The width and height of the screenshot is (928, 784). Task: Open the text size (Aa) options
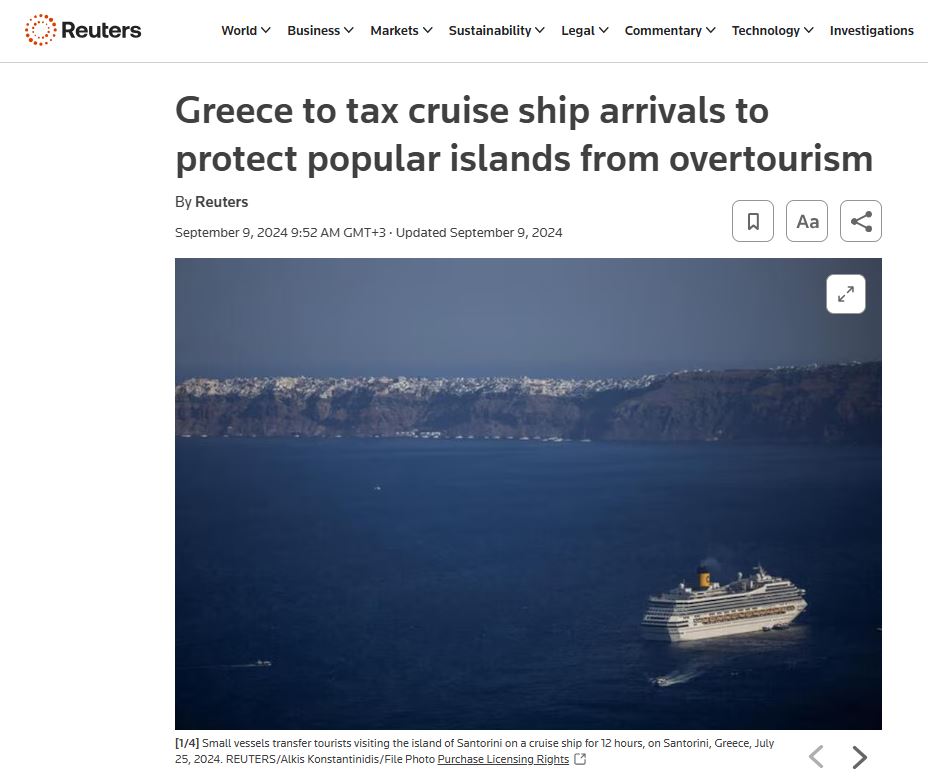(x=807, y=221)
